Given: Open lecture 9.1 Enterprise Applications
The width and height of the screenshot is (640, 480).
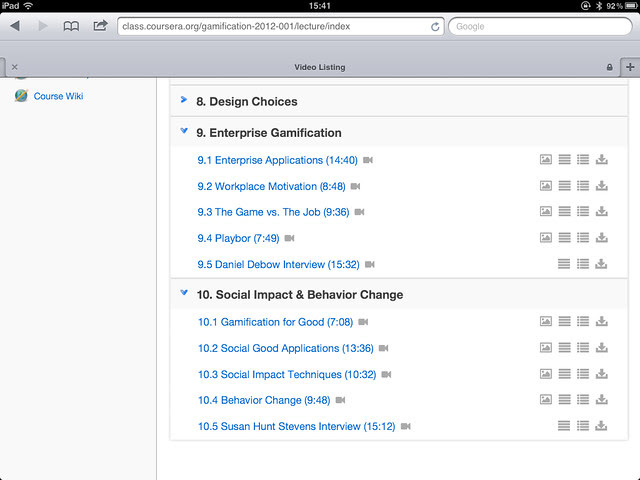Looking at the screenshot, I should (x=277, y=160).
